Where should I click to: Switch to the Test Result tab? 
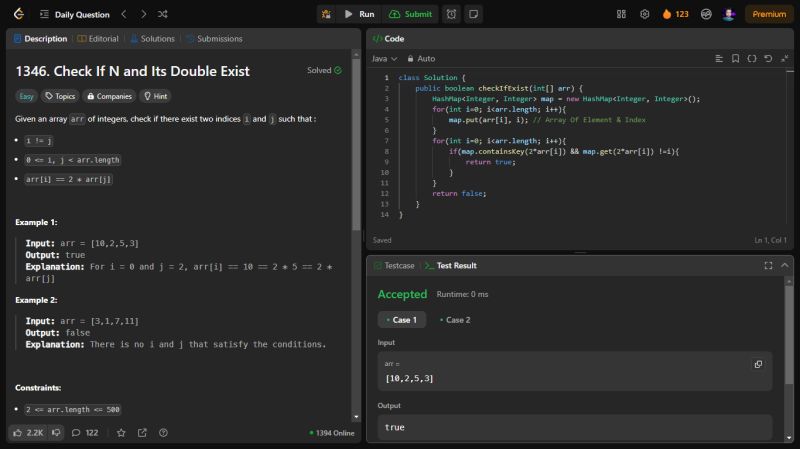451,266
